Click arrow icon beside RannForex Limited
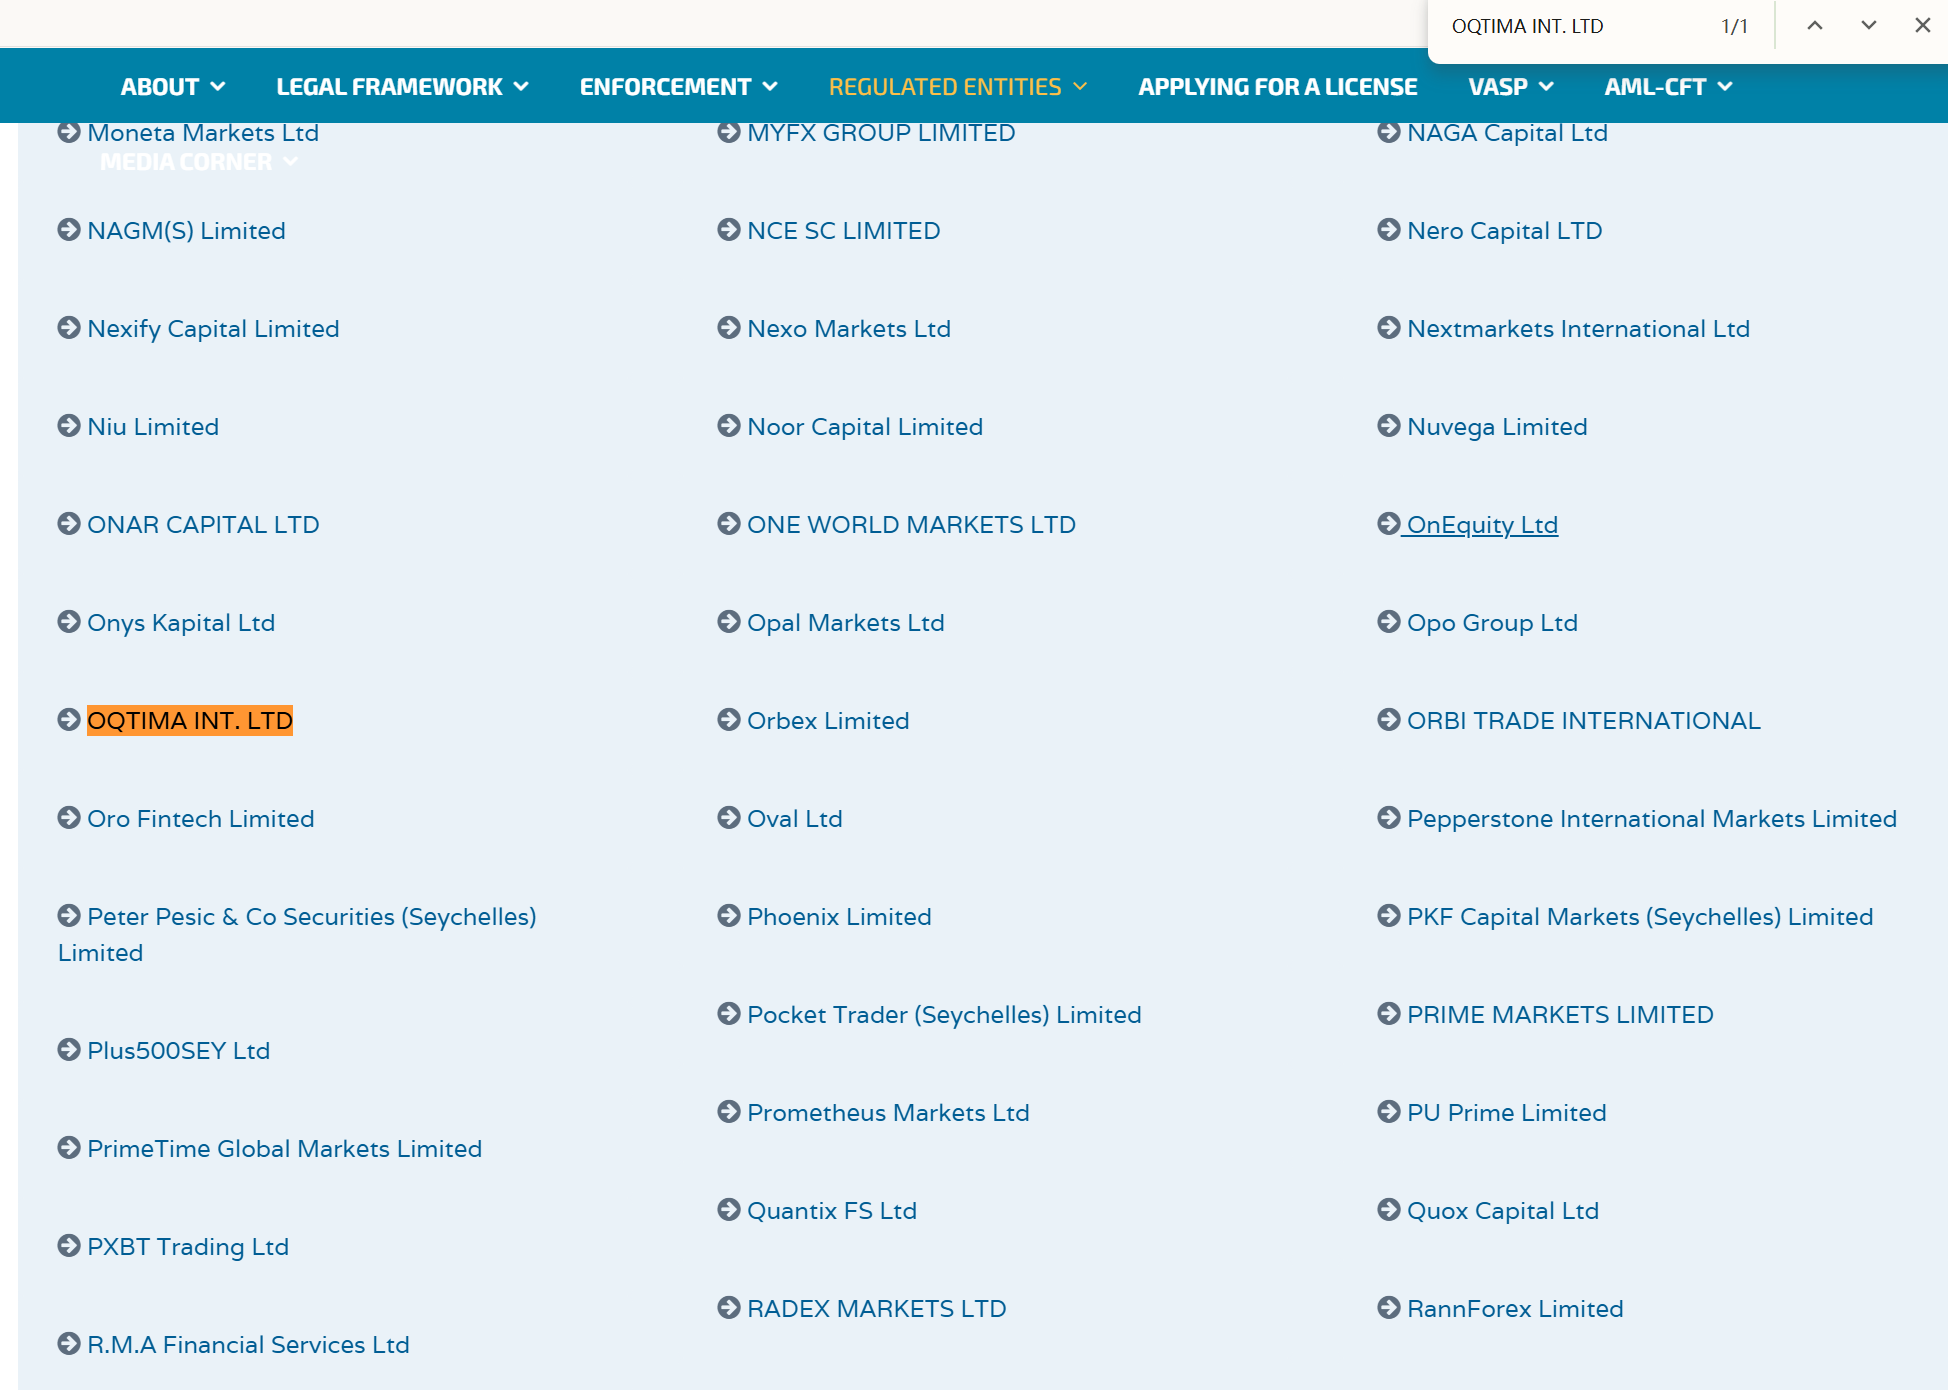The height and width of the screenshot is (1390, 1948). point(1389,1308)
